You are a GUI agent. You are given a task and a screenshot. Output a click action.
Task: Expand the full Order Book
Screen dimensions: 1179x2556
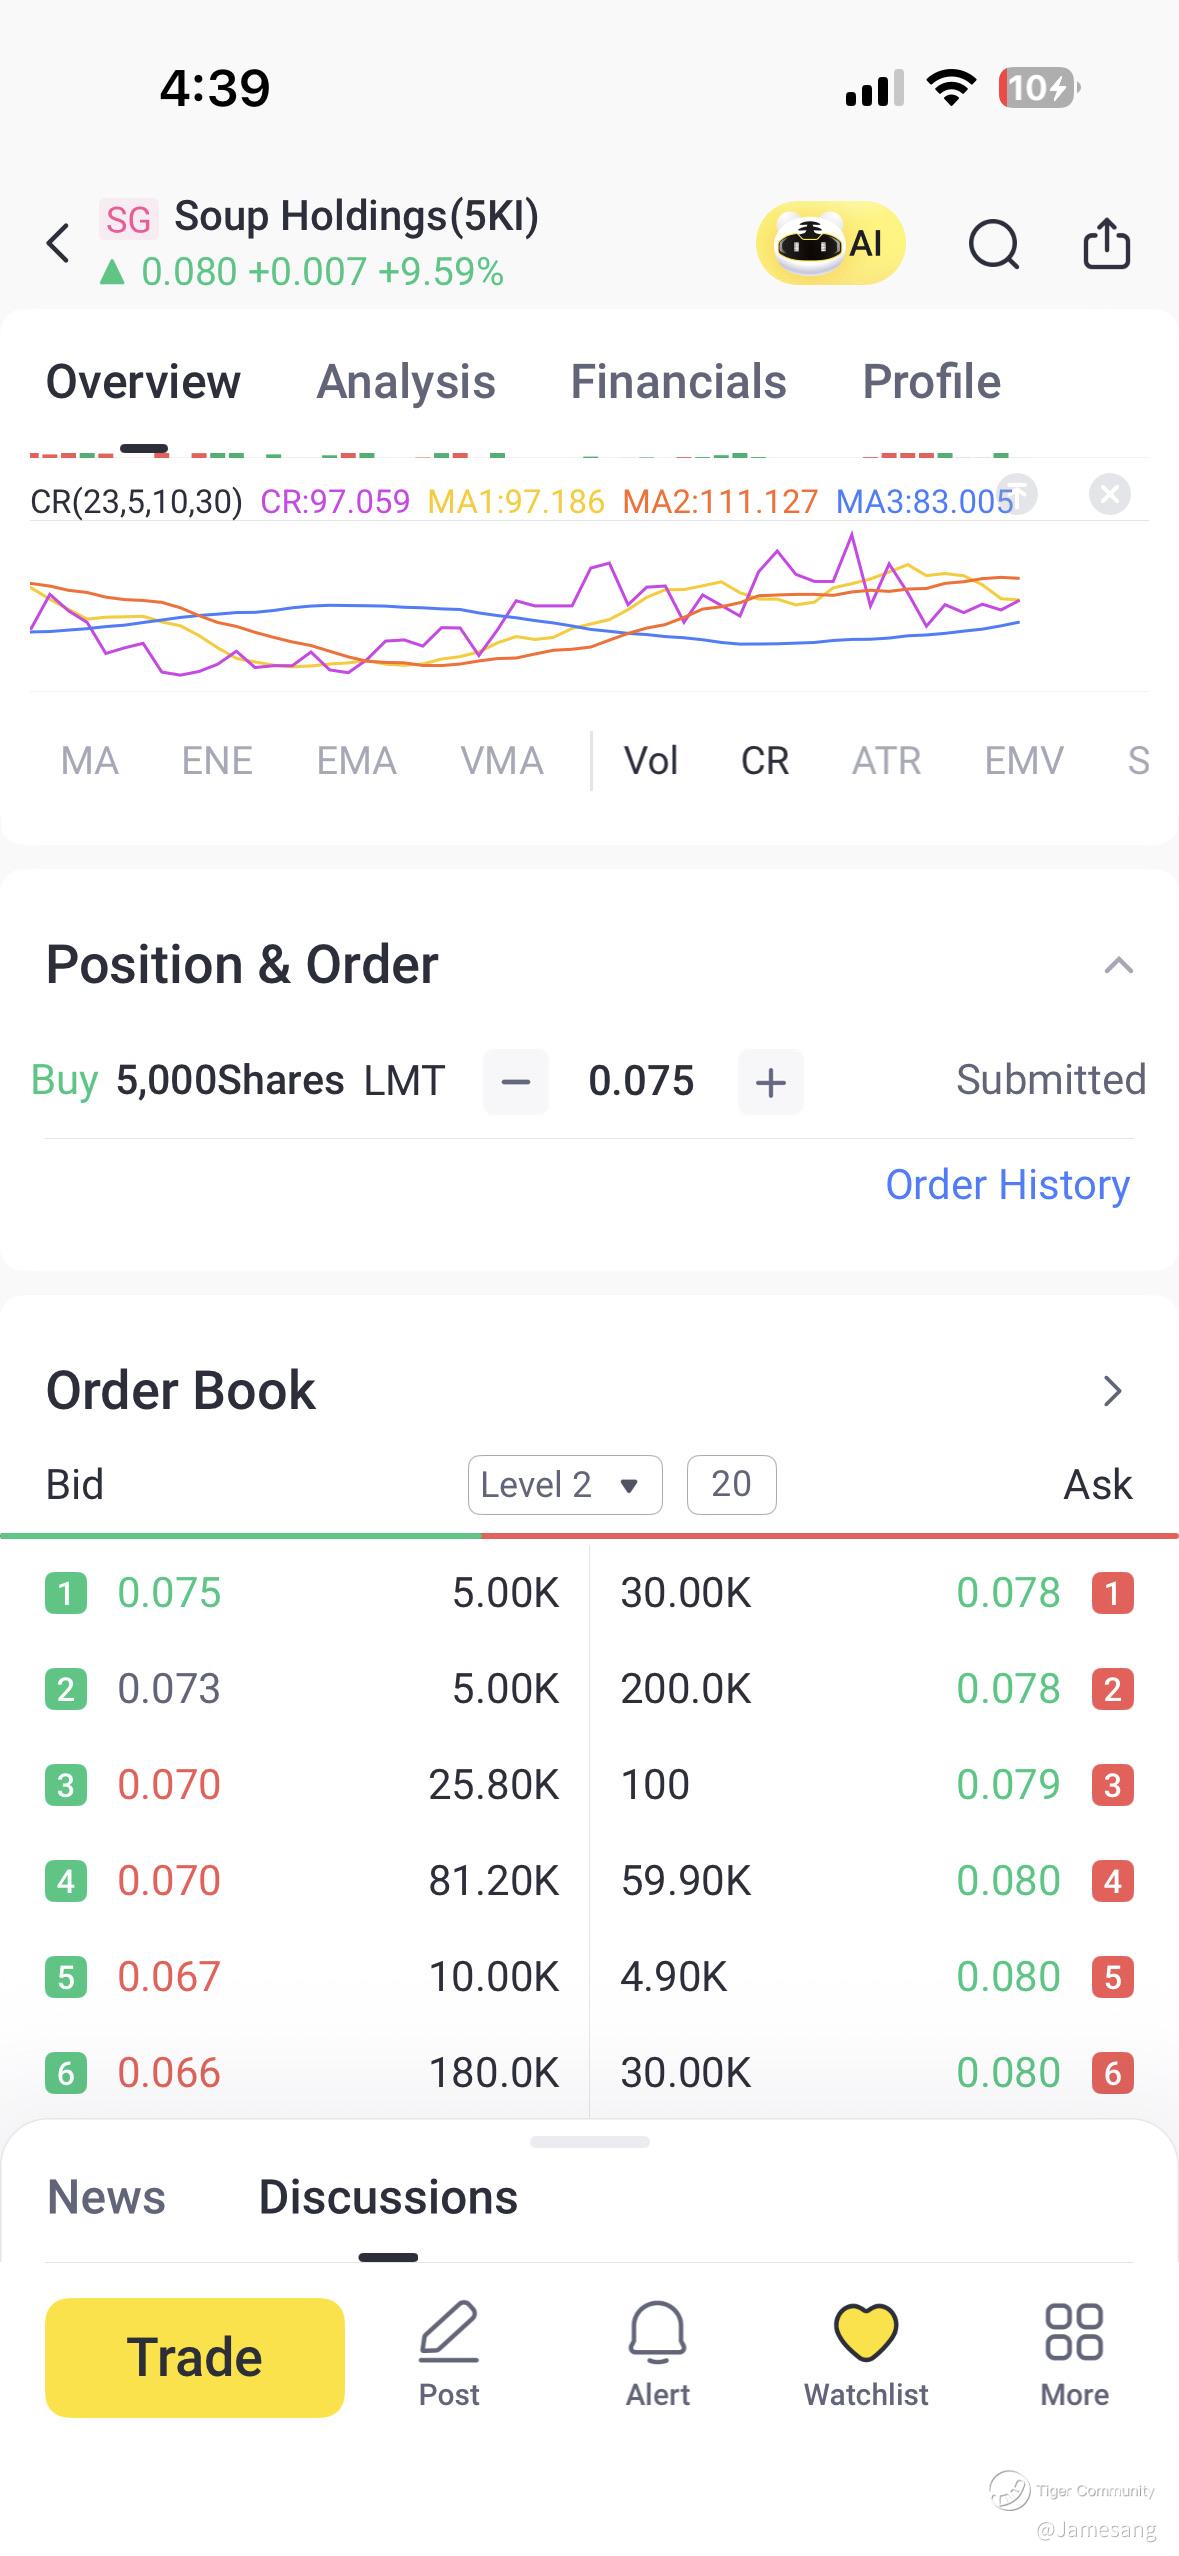[1112, 1391]
